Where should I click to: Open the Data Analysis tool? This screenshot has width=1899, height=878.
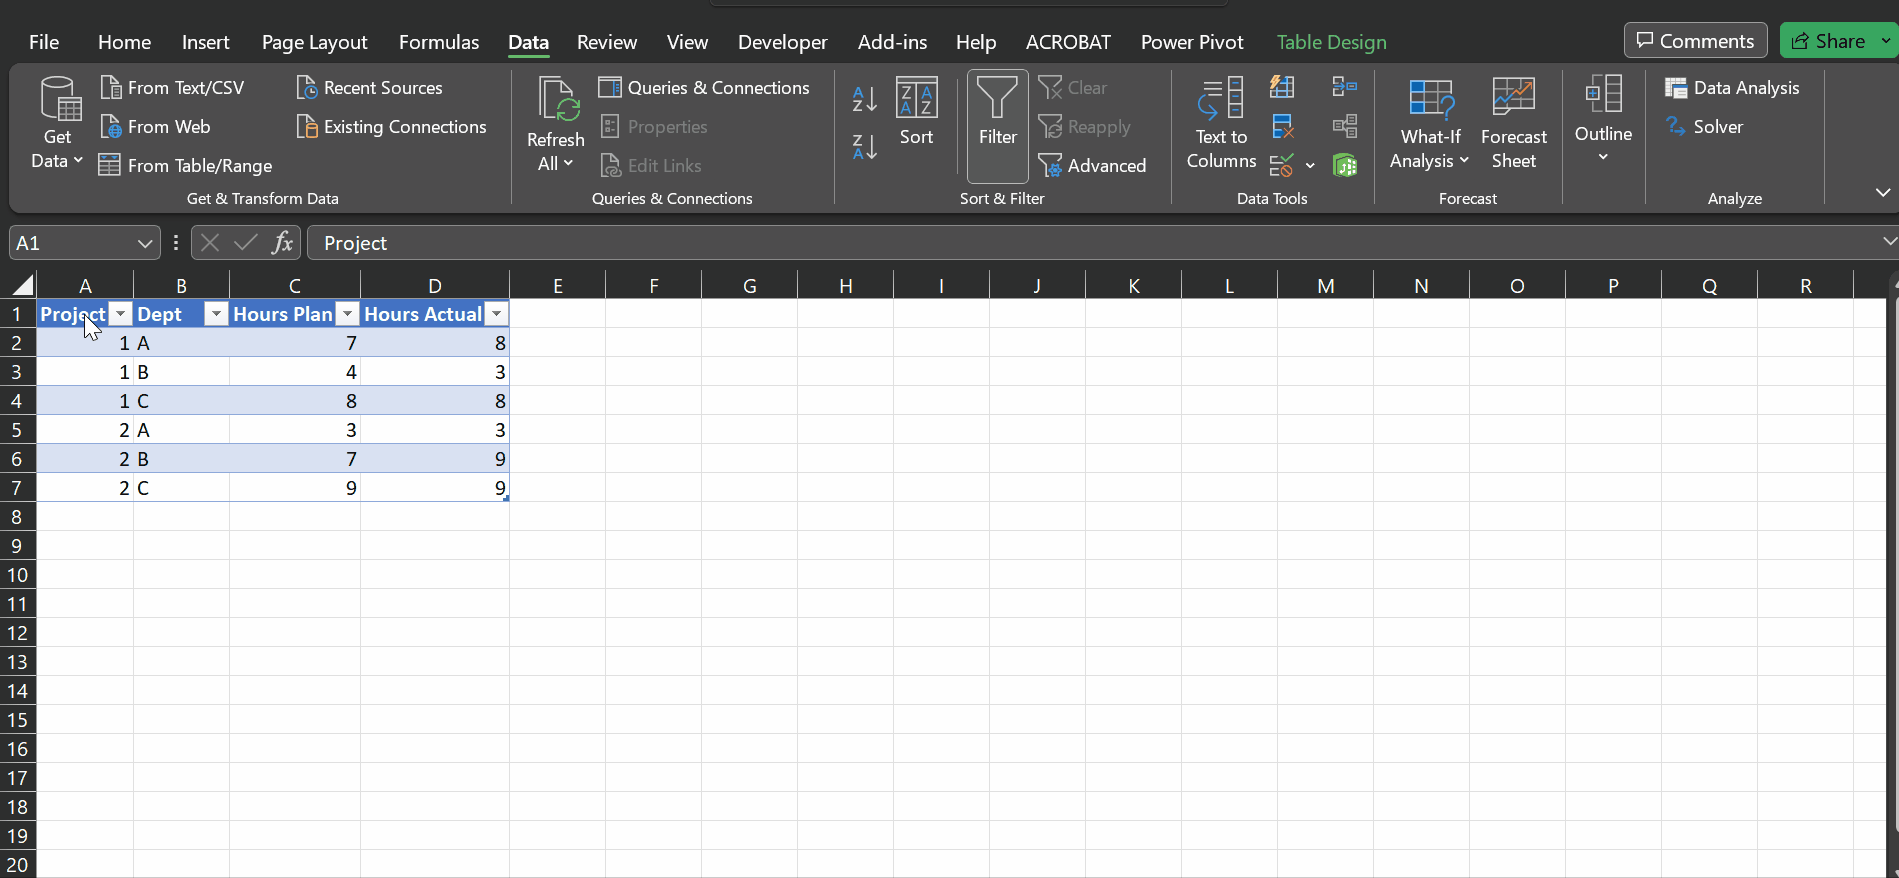pyautogui.click(x=1732, y=88)
